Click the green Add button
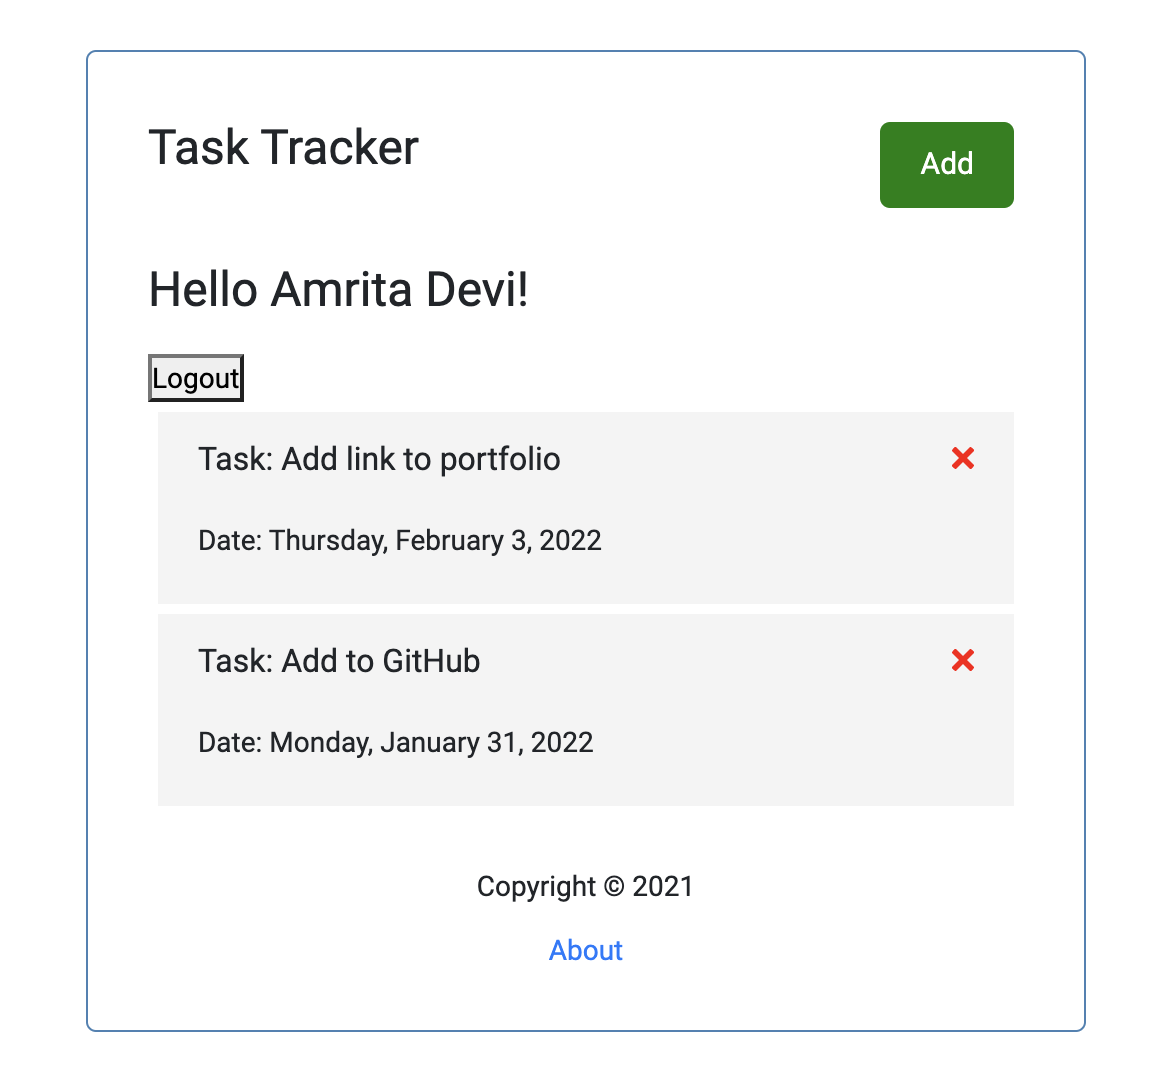Image resolution: width=1164 pixels, height=1088 pixels. coord(946,165)
